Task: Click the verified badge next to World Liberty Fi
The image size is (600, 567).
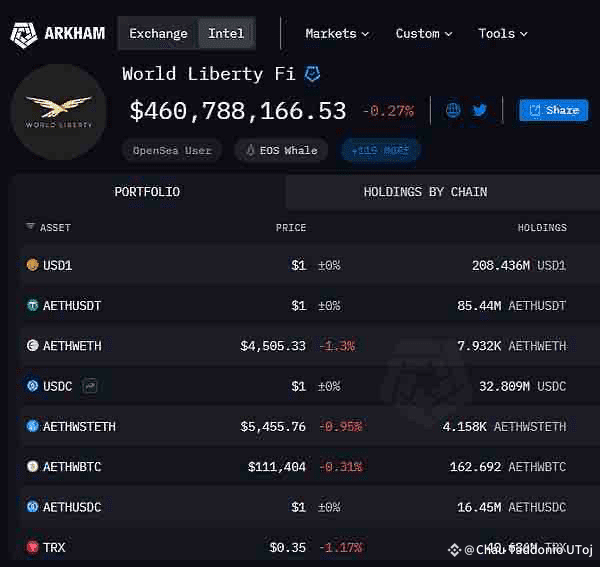Action: click(x=312, y=74)
